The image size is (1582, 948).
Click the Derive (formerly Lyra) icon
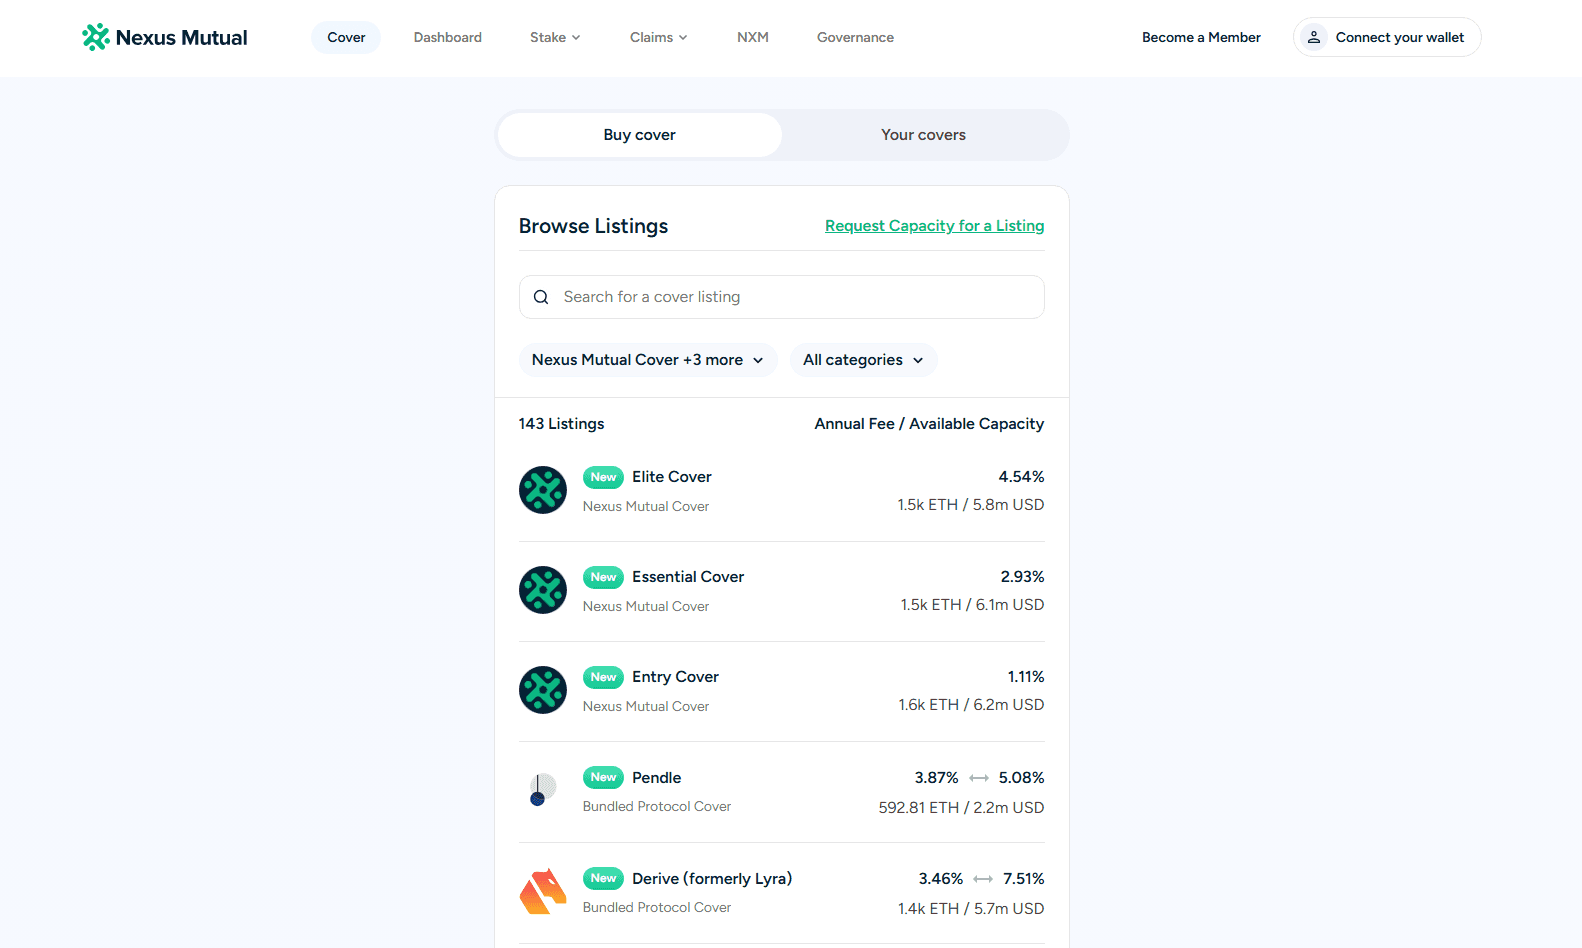tap(543, 891)
